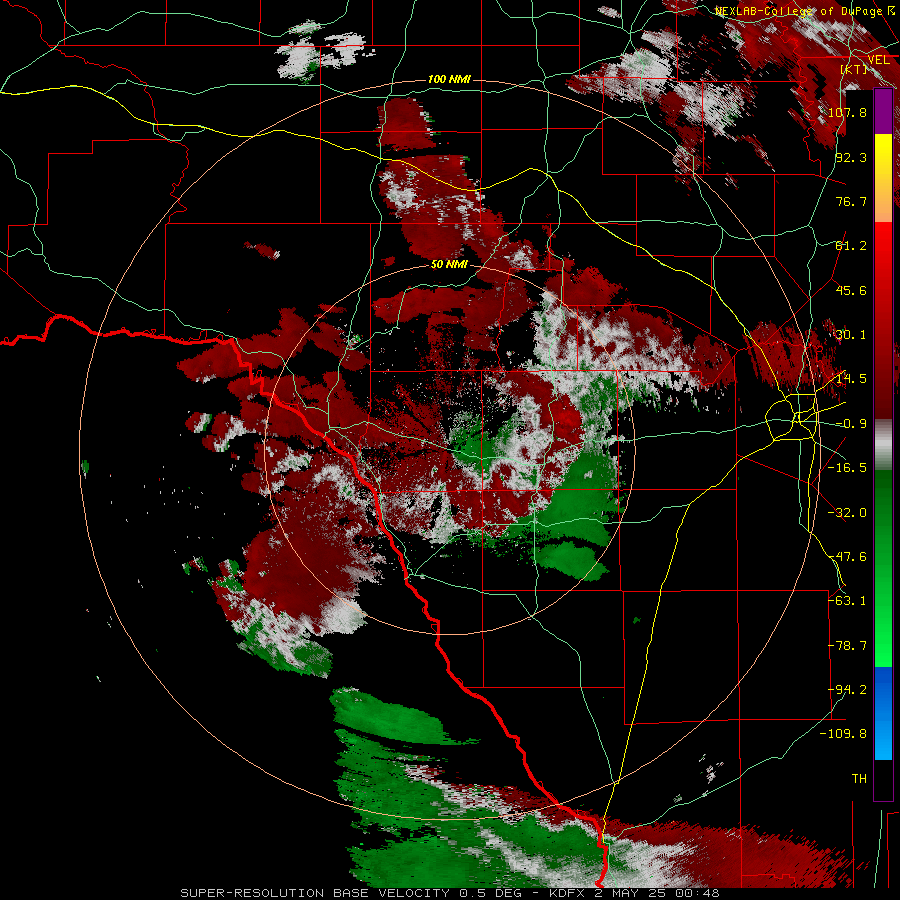Click the black TH band of the color scale

pos(883,779)
